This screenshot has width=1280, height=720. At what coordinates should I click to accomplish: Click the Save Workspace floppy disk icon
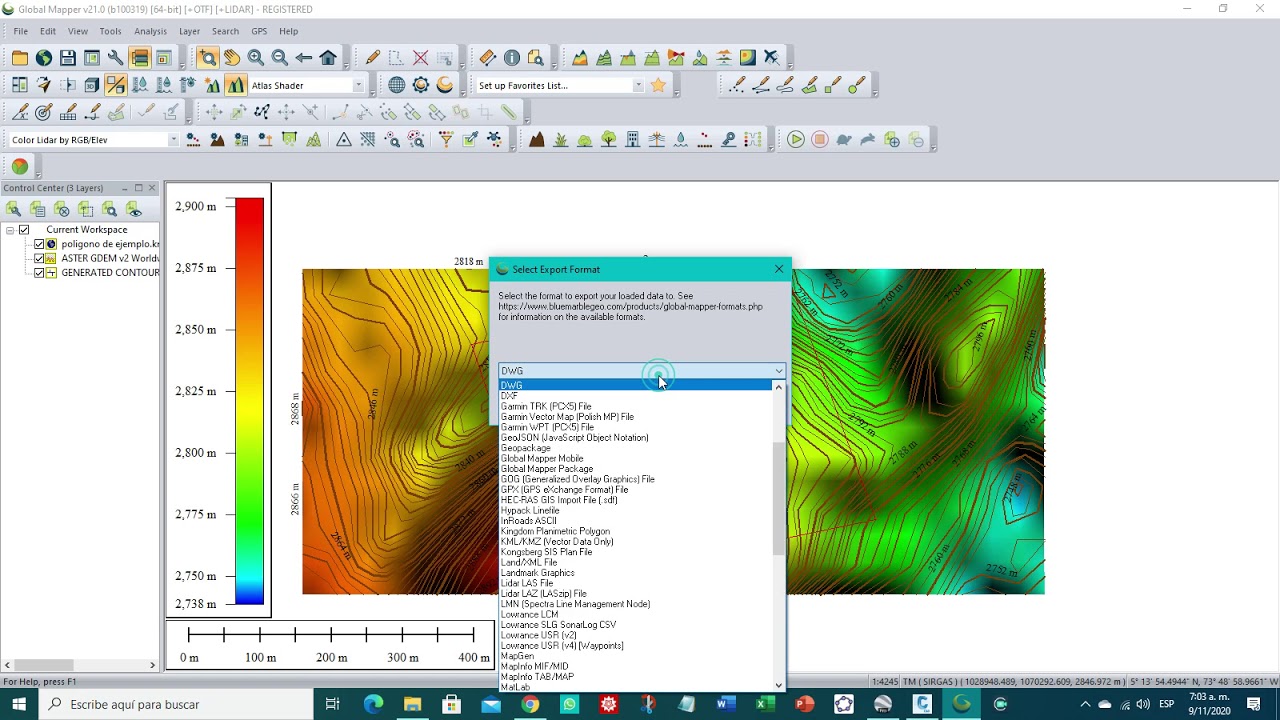tap(68, 58)
